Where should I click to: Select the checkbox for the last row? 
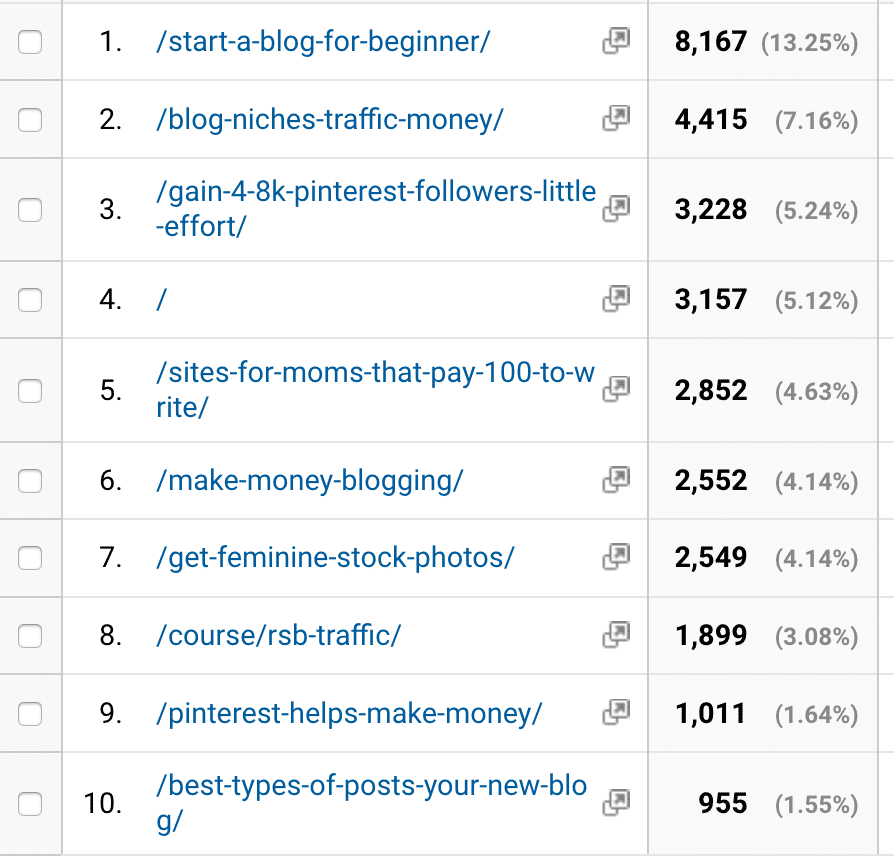(31, 803)
